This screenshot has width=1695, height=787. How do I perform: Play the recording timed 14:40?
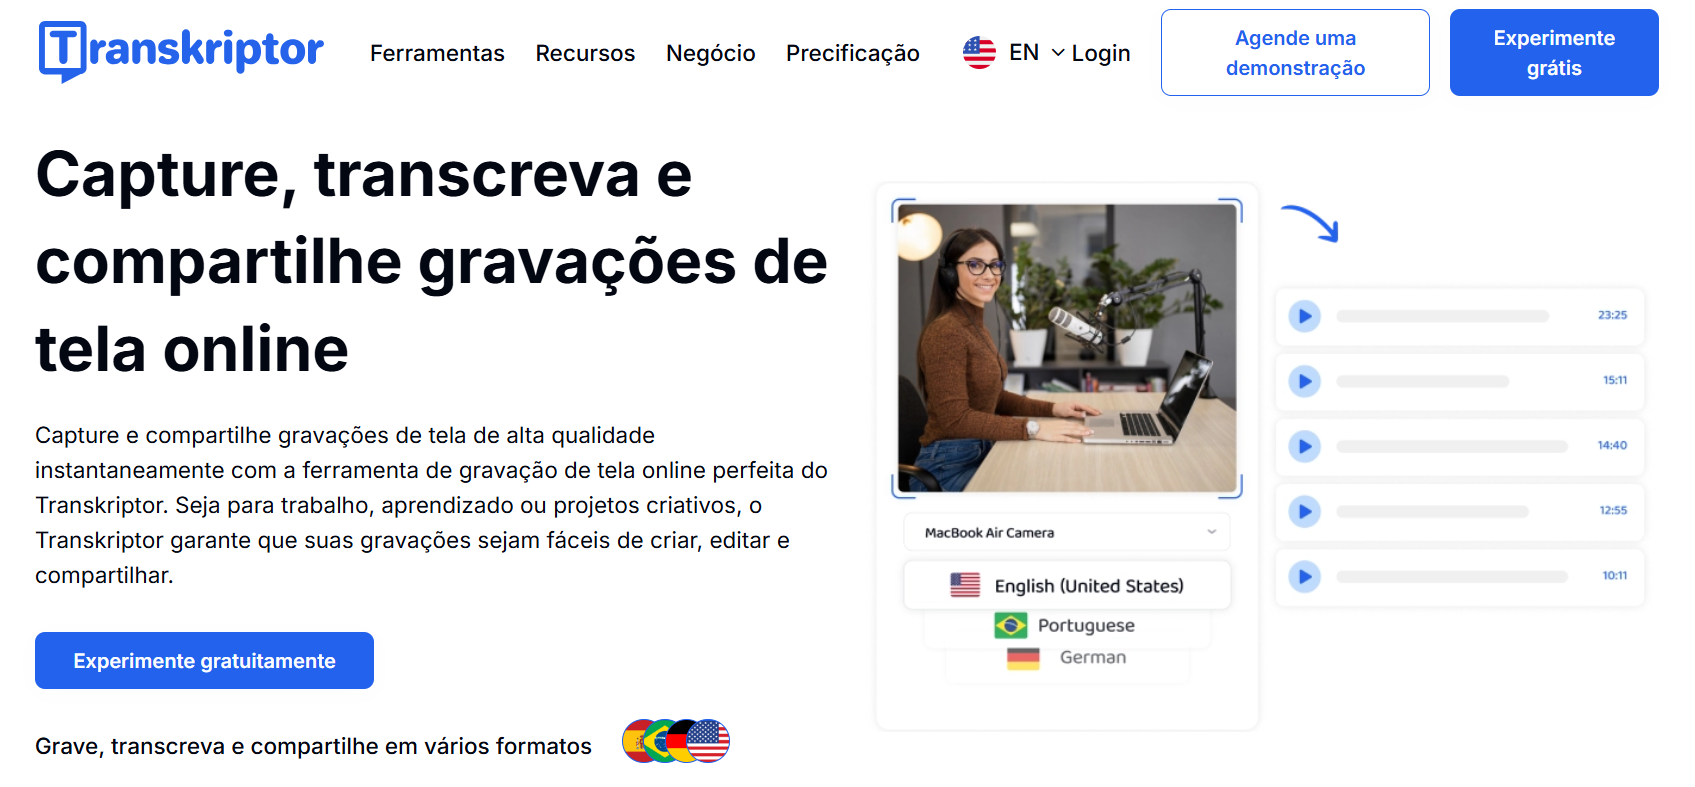click(1304, 446)
